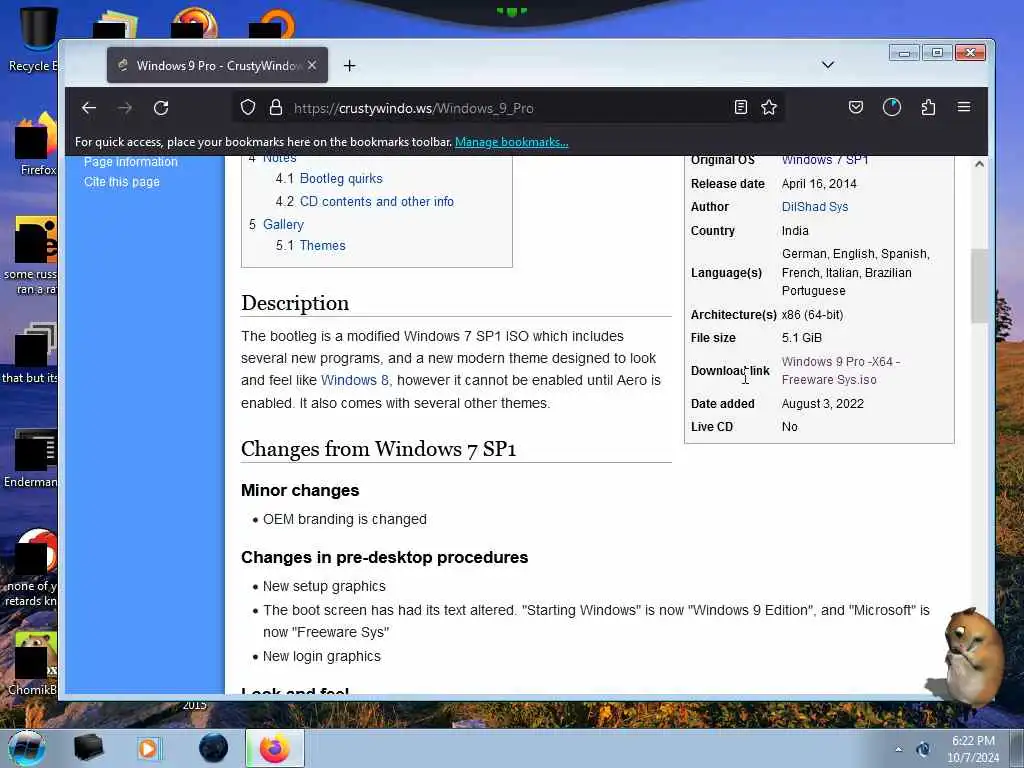The image size is (1024, 768).
Task: Open the 'some russ ran a ra' desktop icon
Action: click(31, 256)
